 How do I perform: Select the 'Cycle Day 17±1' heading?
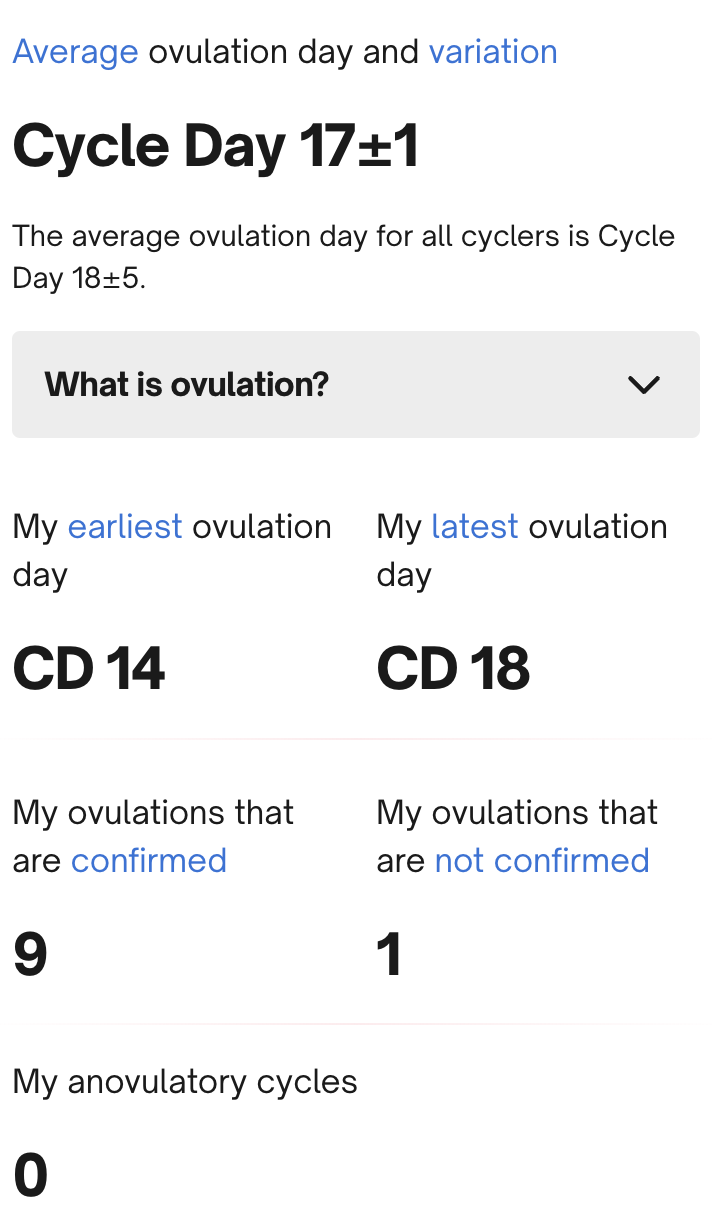point(215,146)
